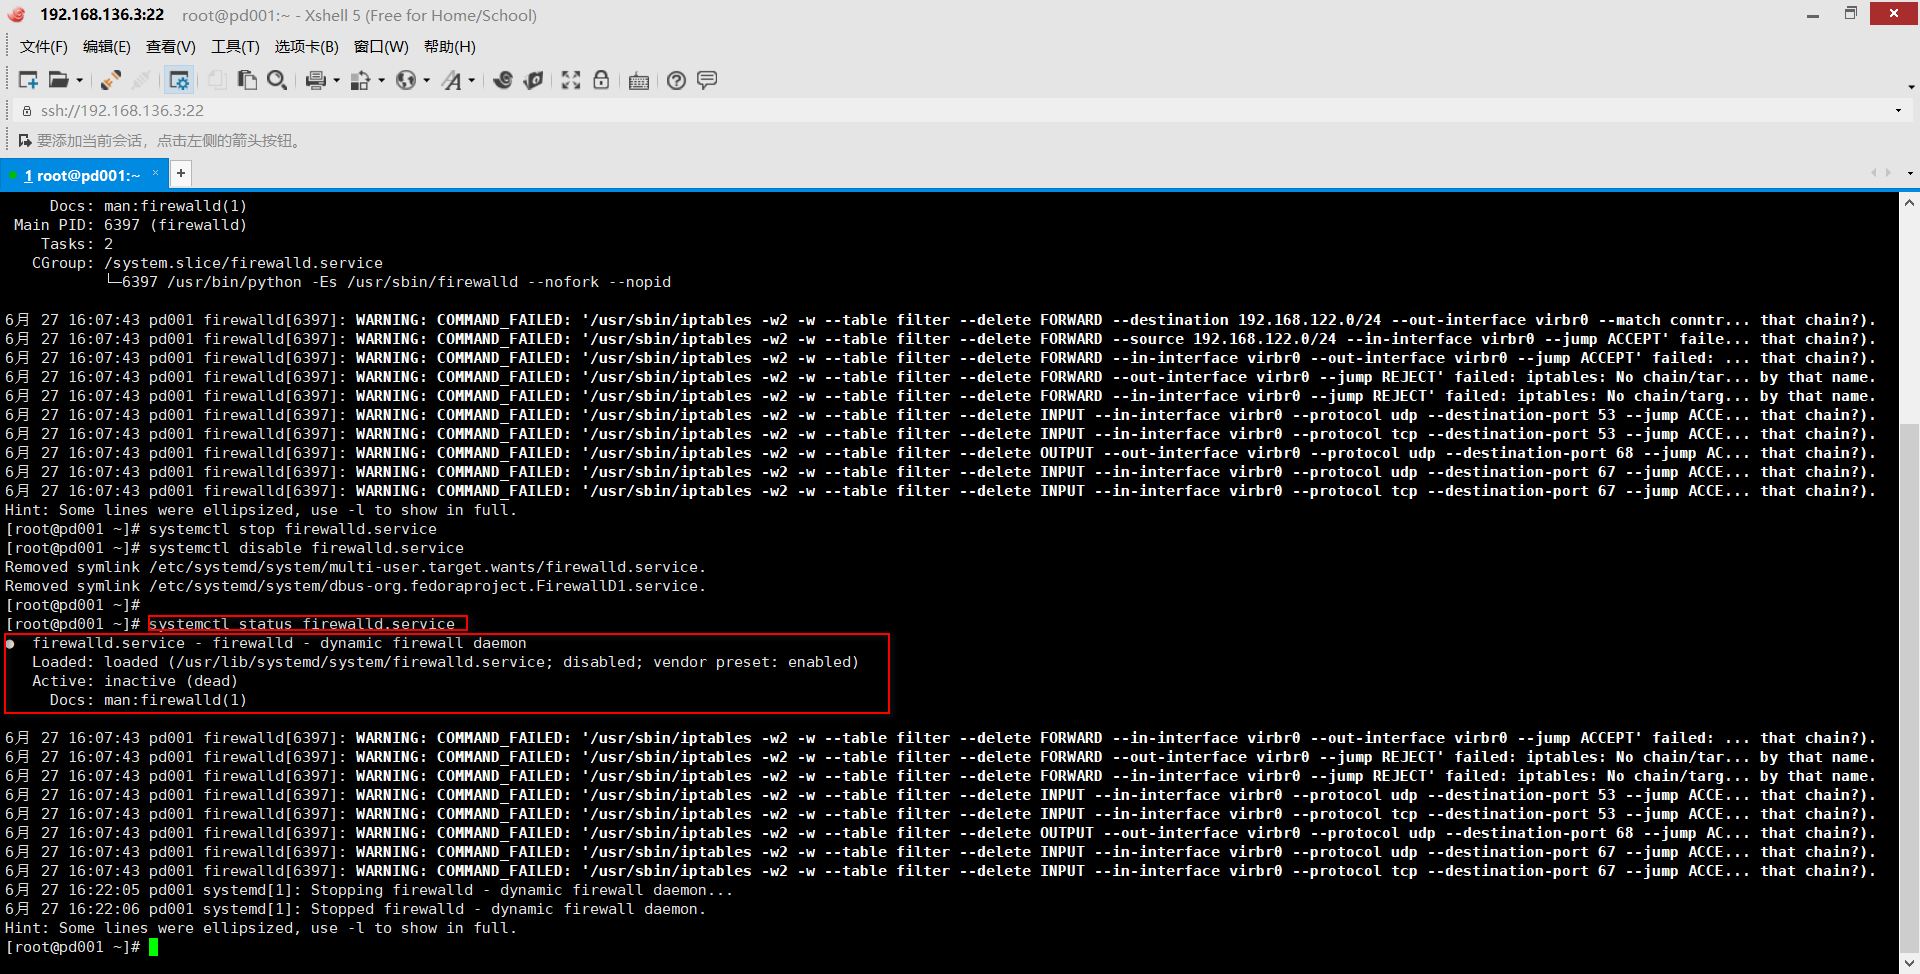Click the ssh://192.168.136.3:22 address field
This screenshot has height=974, width=1920.
tap(960, 111)
